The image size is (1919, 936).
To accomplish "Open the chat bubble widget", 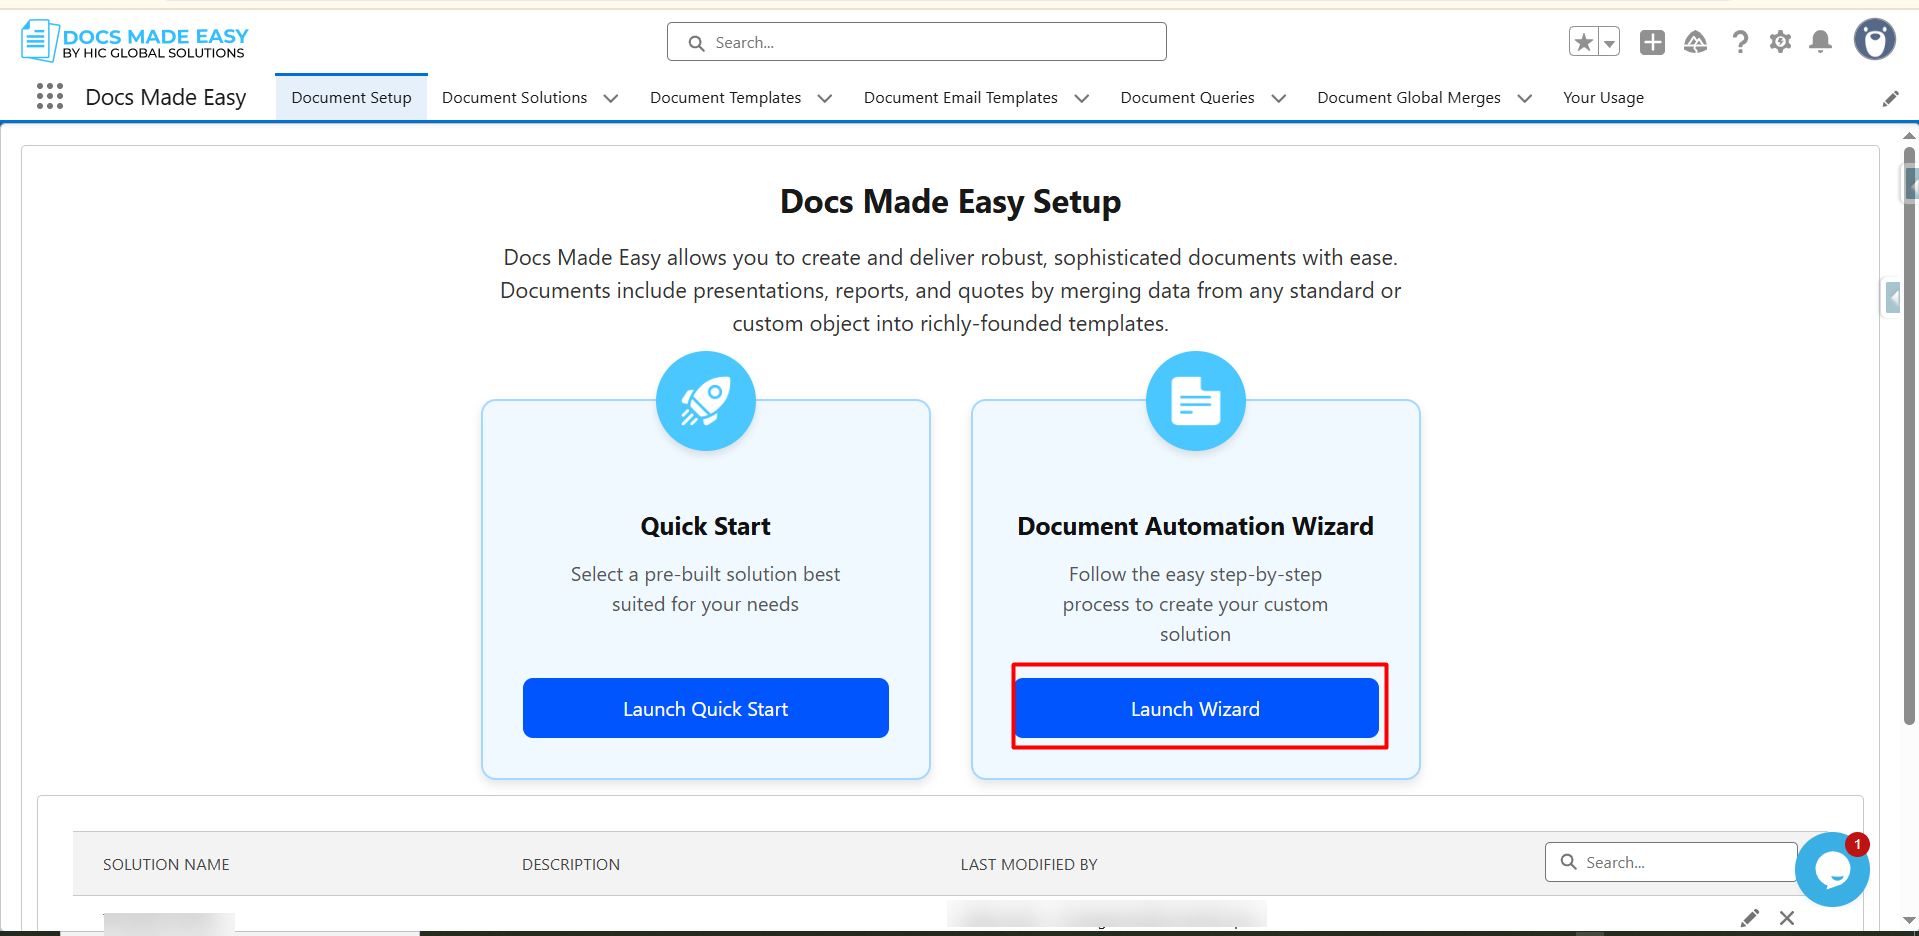I will [1832, 869].
